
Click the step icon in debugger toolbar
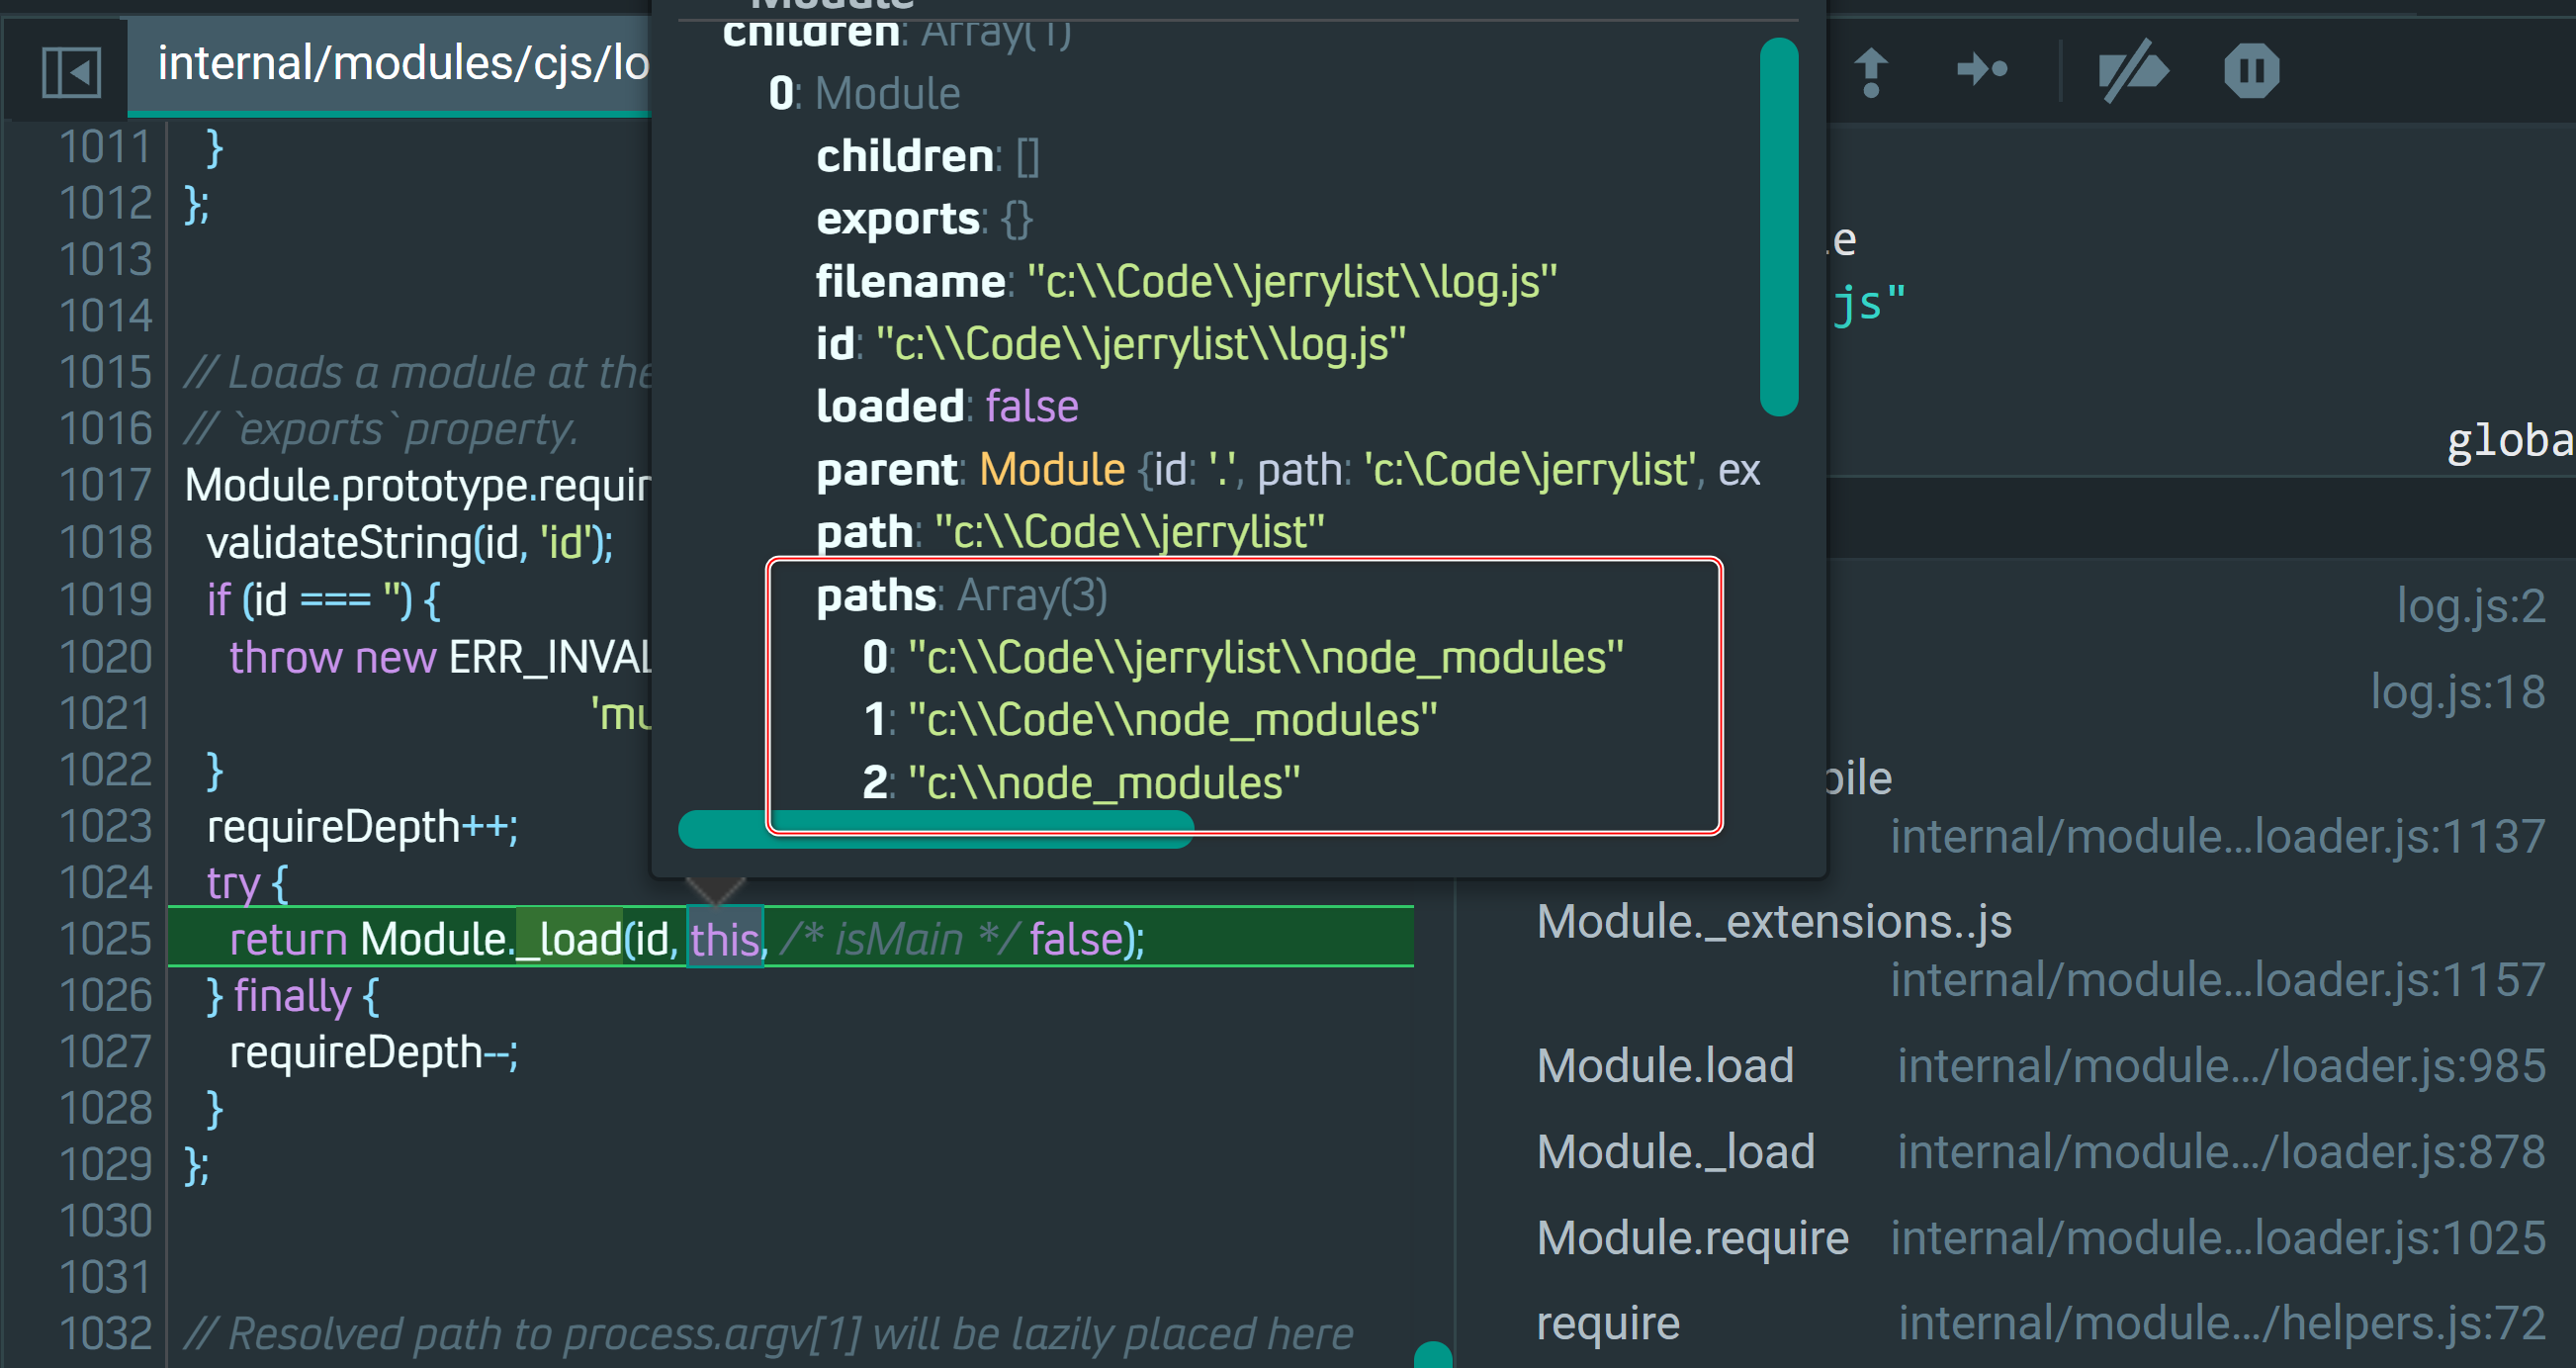click(x=1981, y=70)
